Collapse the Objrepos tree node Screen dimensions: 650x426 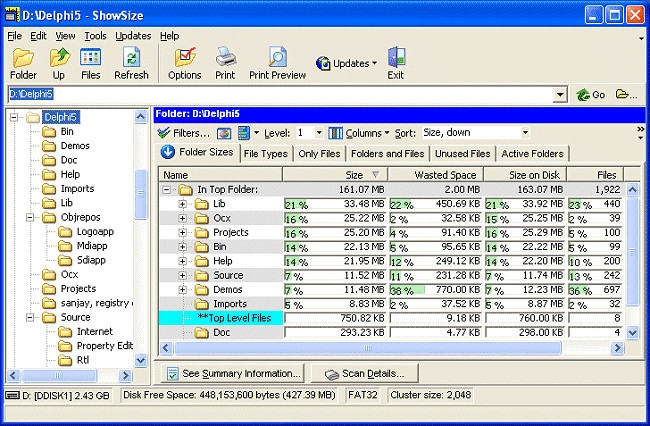pyautogui.click(x=30, y=217)
